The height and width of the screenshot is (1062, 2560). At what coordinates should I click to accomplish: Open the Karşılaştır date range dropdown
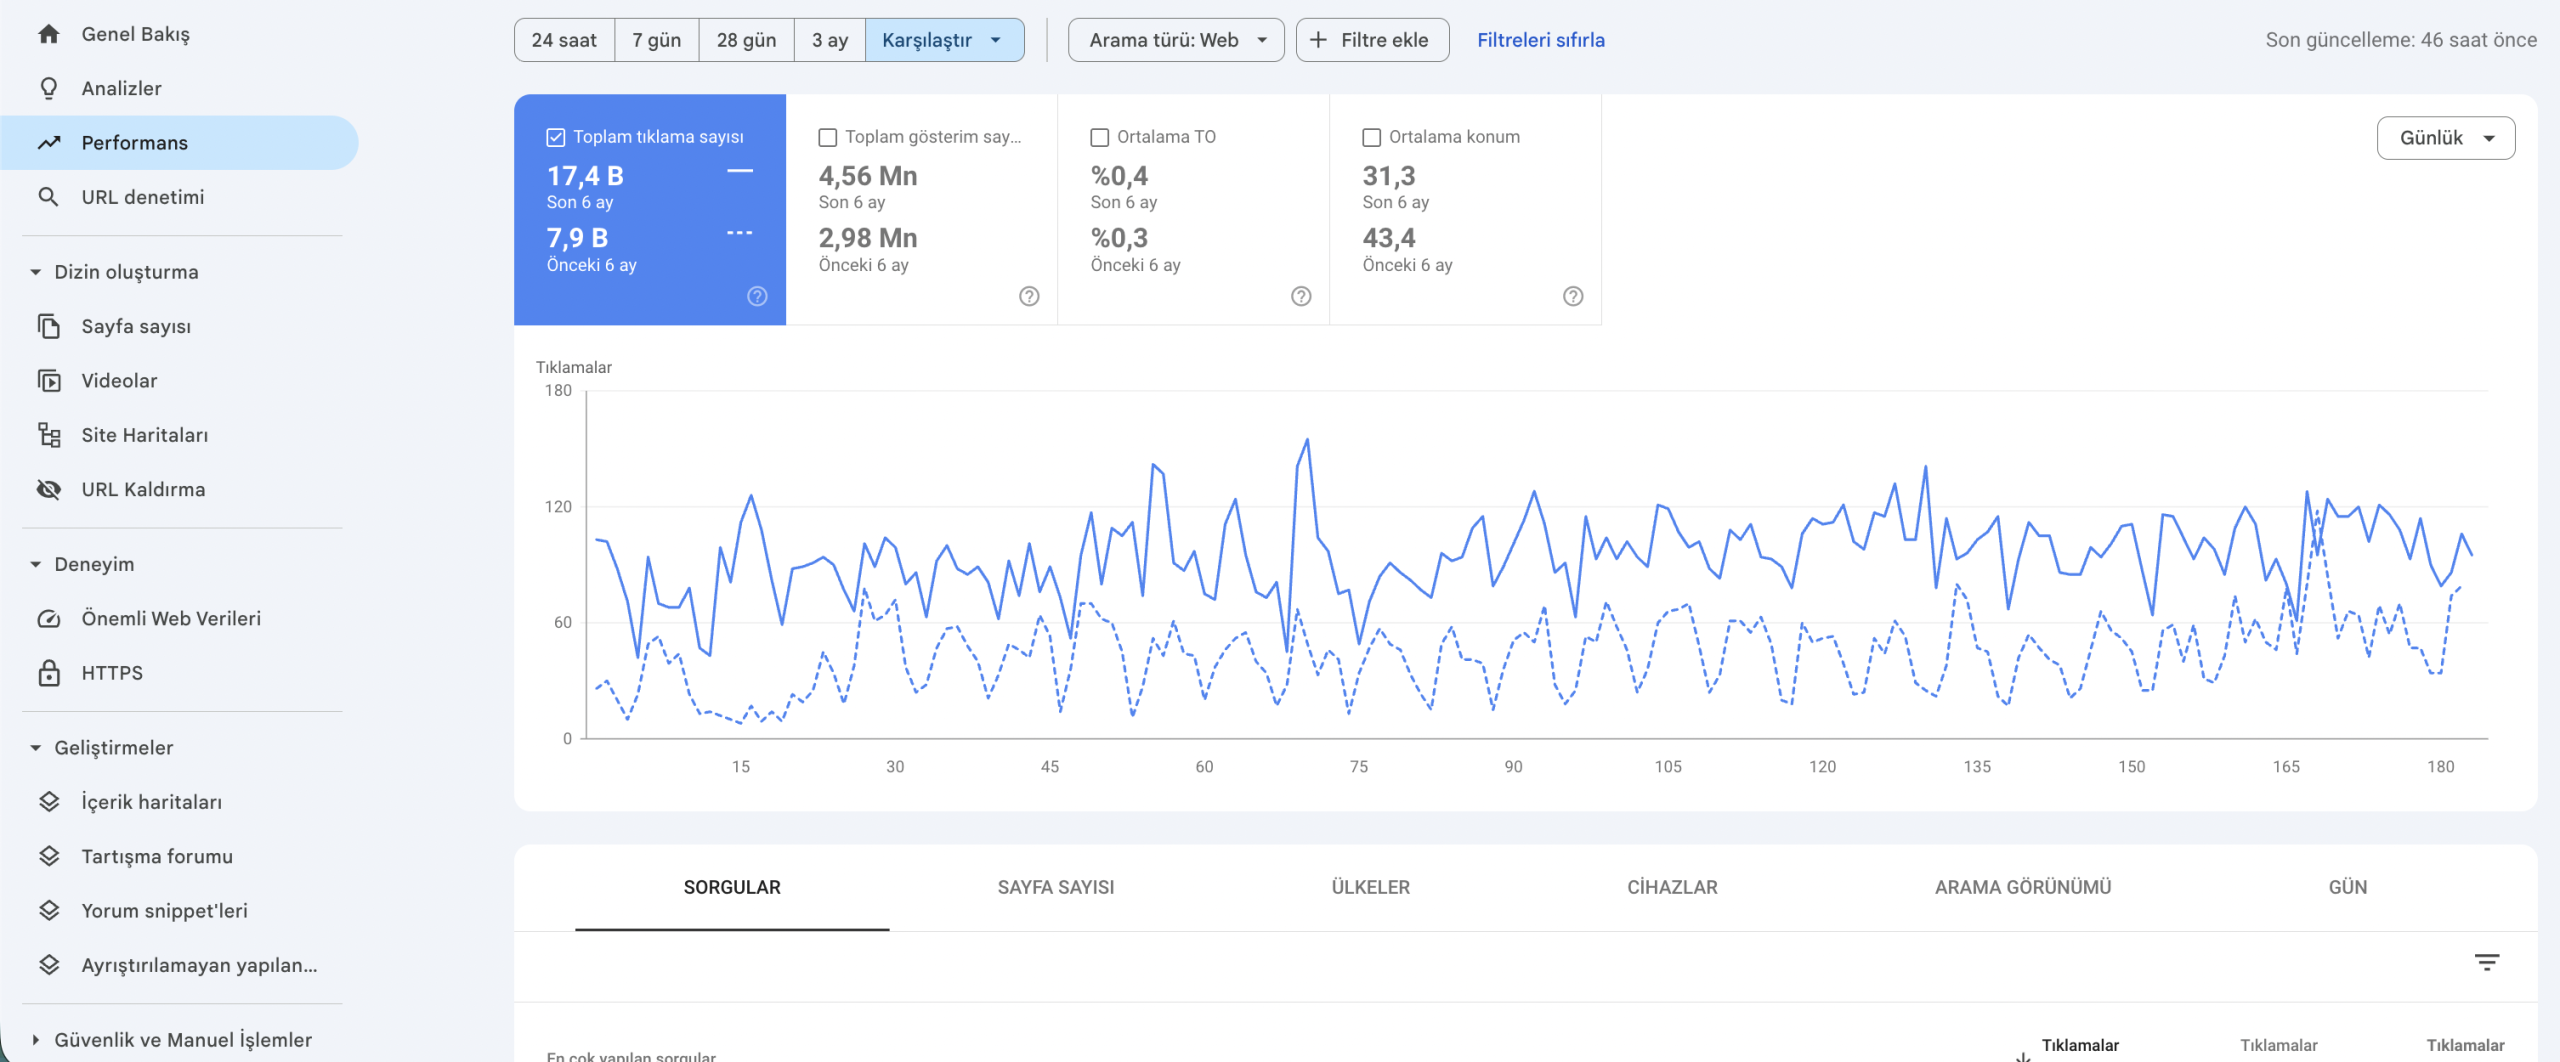pyautogui.click(x=943, y=40)
